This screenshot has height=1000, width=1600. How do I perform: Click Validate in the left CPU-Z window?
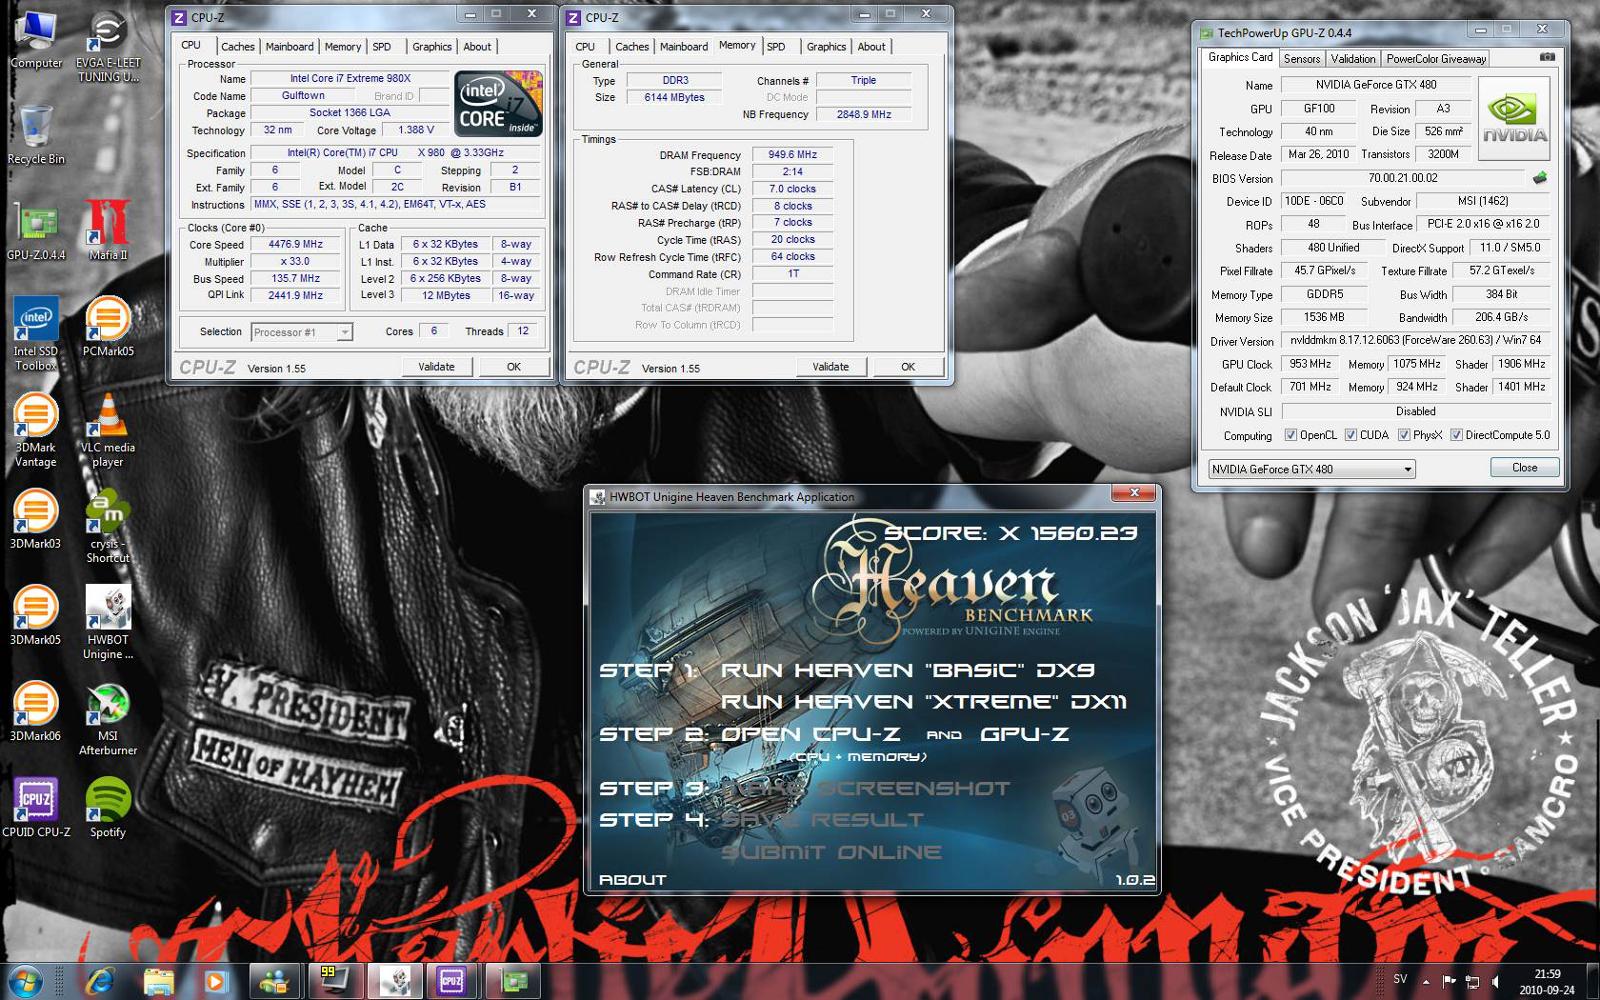[436, 367]
